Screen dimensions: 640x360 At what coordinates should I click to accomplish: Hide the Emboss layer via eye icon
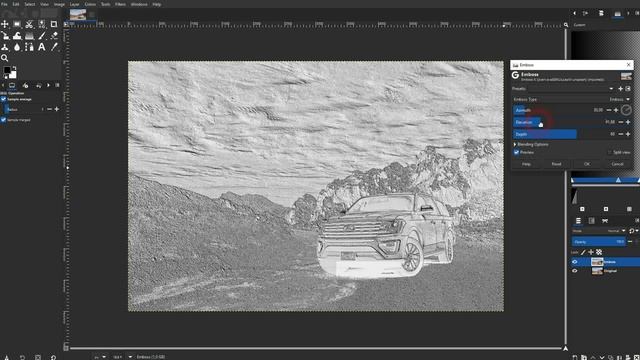click(x=575, y=262)
